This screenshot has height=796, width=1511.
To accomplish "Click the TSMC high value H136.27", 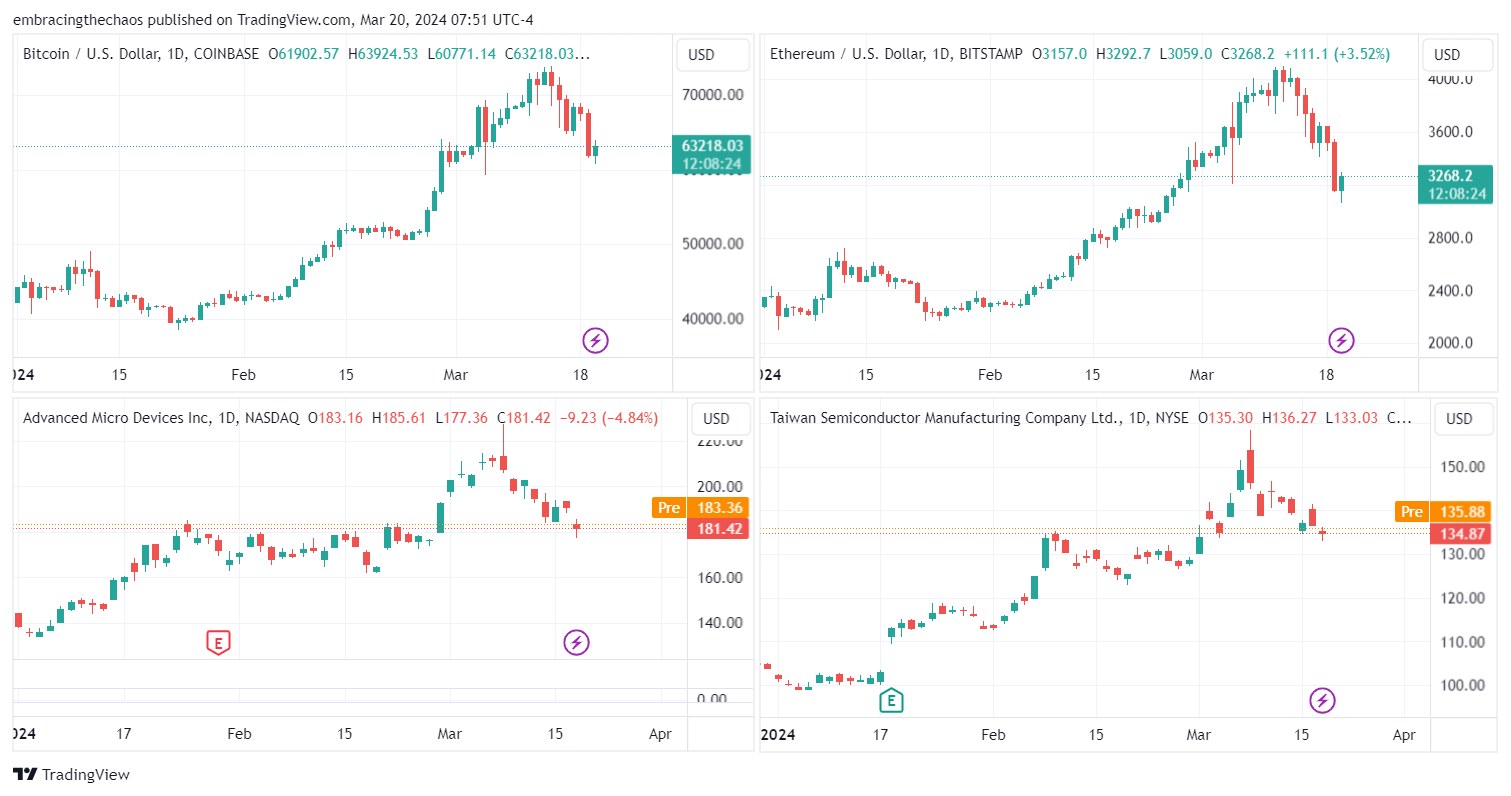I will [1290, 418].
